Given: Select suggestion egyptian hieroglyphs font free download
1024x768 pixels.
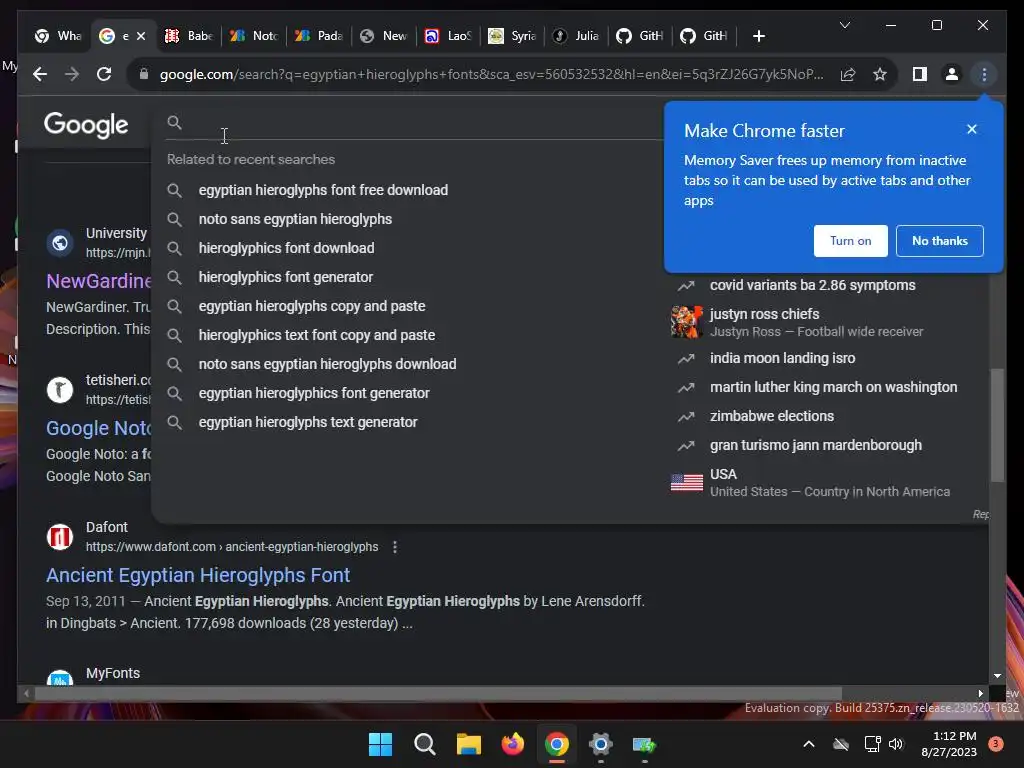Looking at the screenshot, I should [x=323, y=190].
